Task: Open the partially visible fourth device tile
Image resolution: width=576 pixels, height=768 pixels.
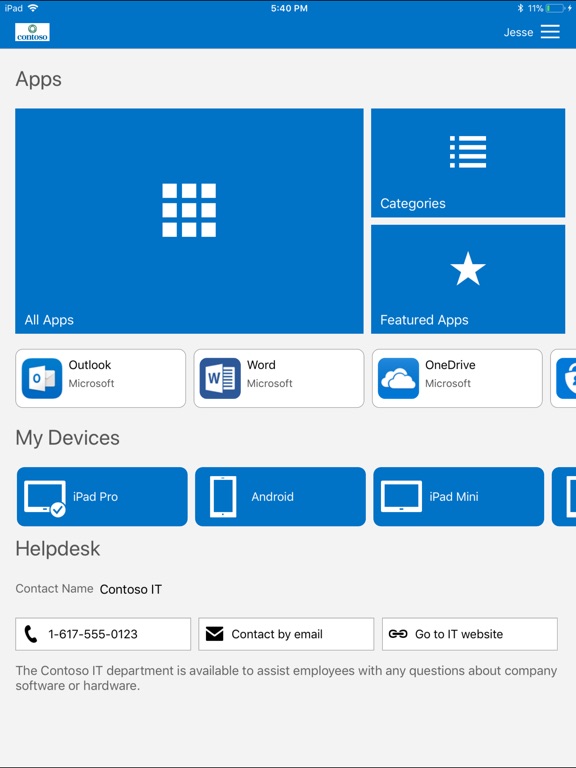Action: (564, 497)
